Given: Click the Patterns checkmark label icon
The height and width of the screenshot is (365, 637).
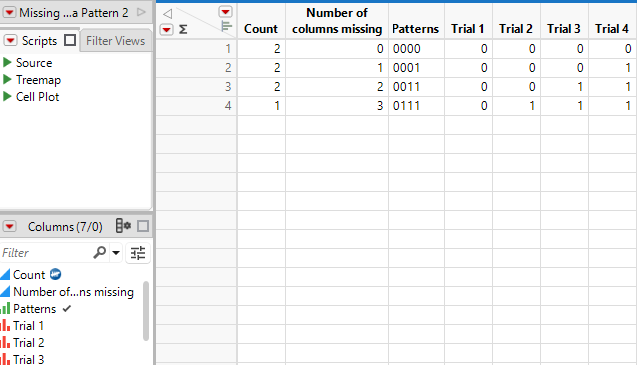Looking at the screenshot, I should click(67, 309).
